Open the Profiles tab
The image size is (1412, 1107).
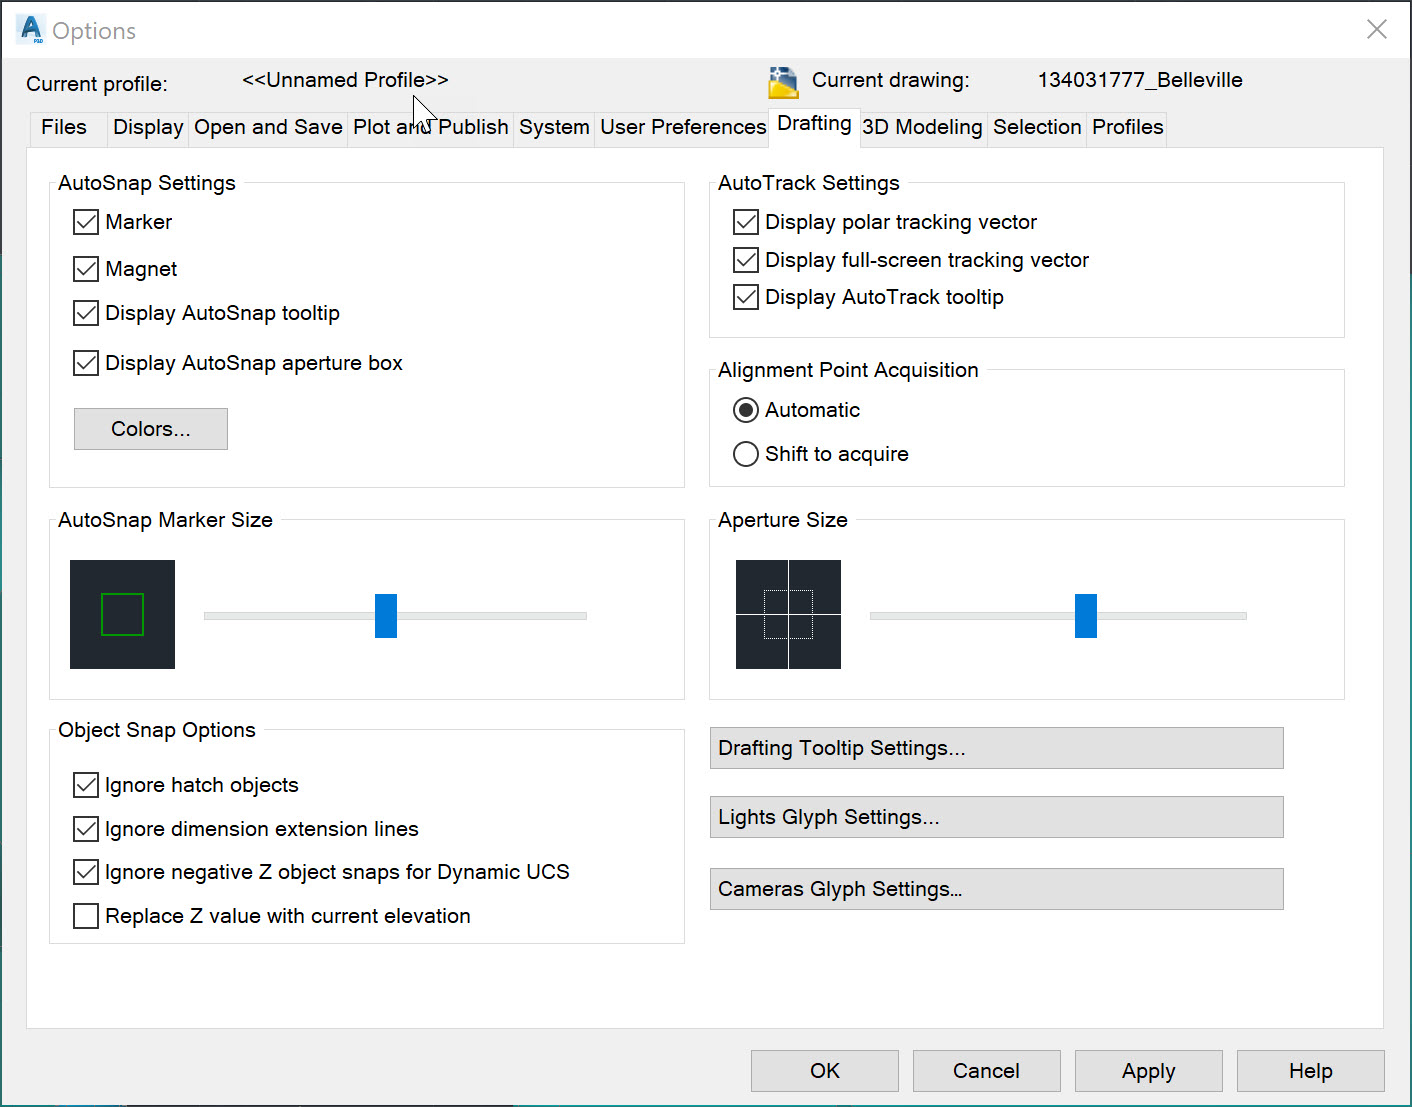click(x=1126, y=127)
